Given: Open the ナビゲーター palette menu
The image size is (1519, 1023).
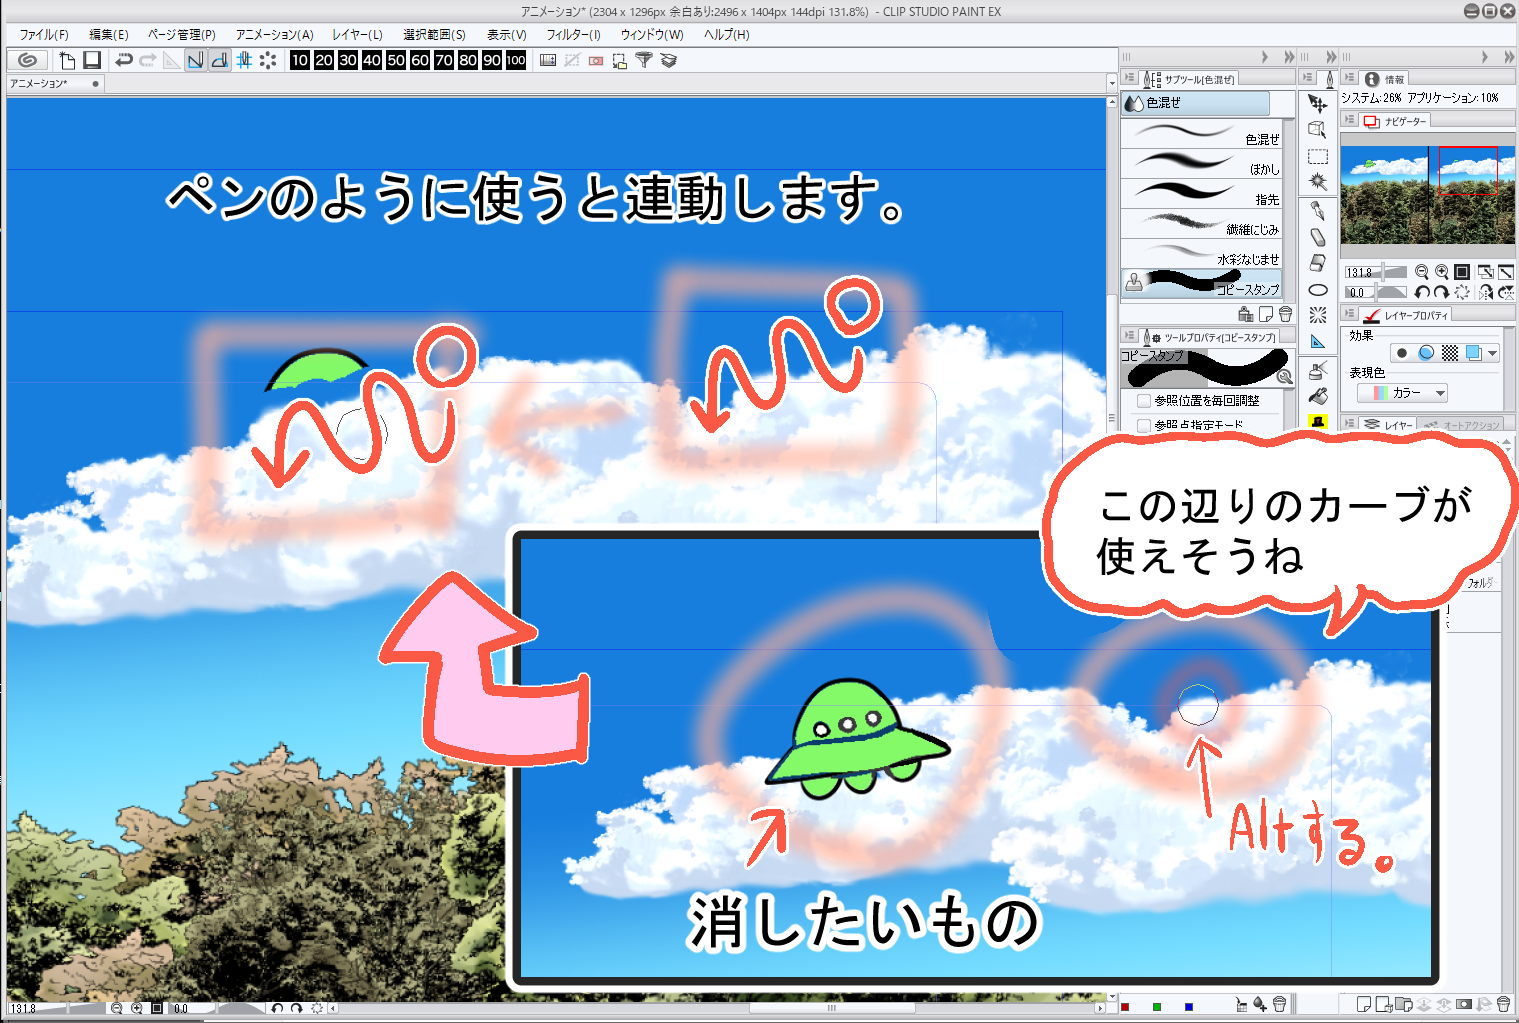Looking at the screenshot, I should tap(1349, 121).
